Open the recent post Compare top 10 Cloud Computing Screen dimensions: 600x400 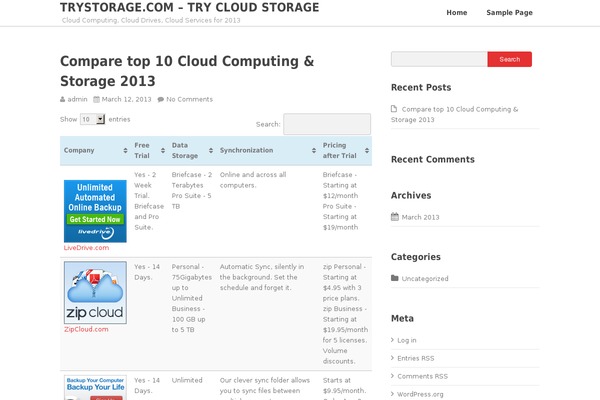coord(455,114)
